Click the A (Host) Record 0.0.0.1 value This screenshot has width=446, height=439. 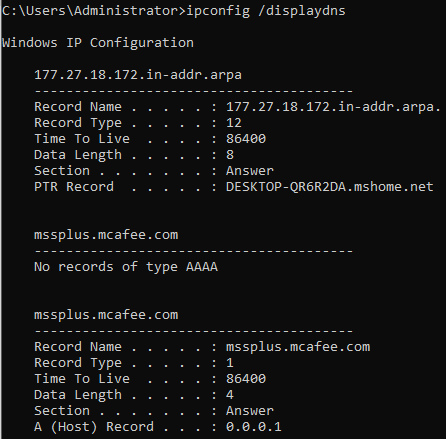[x=254, y=427]
